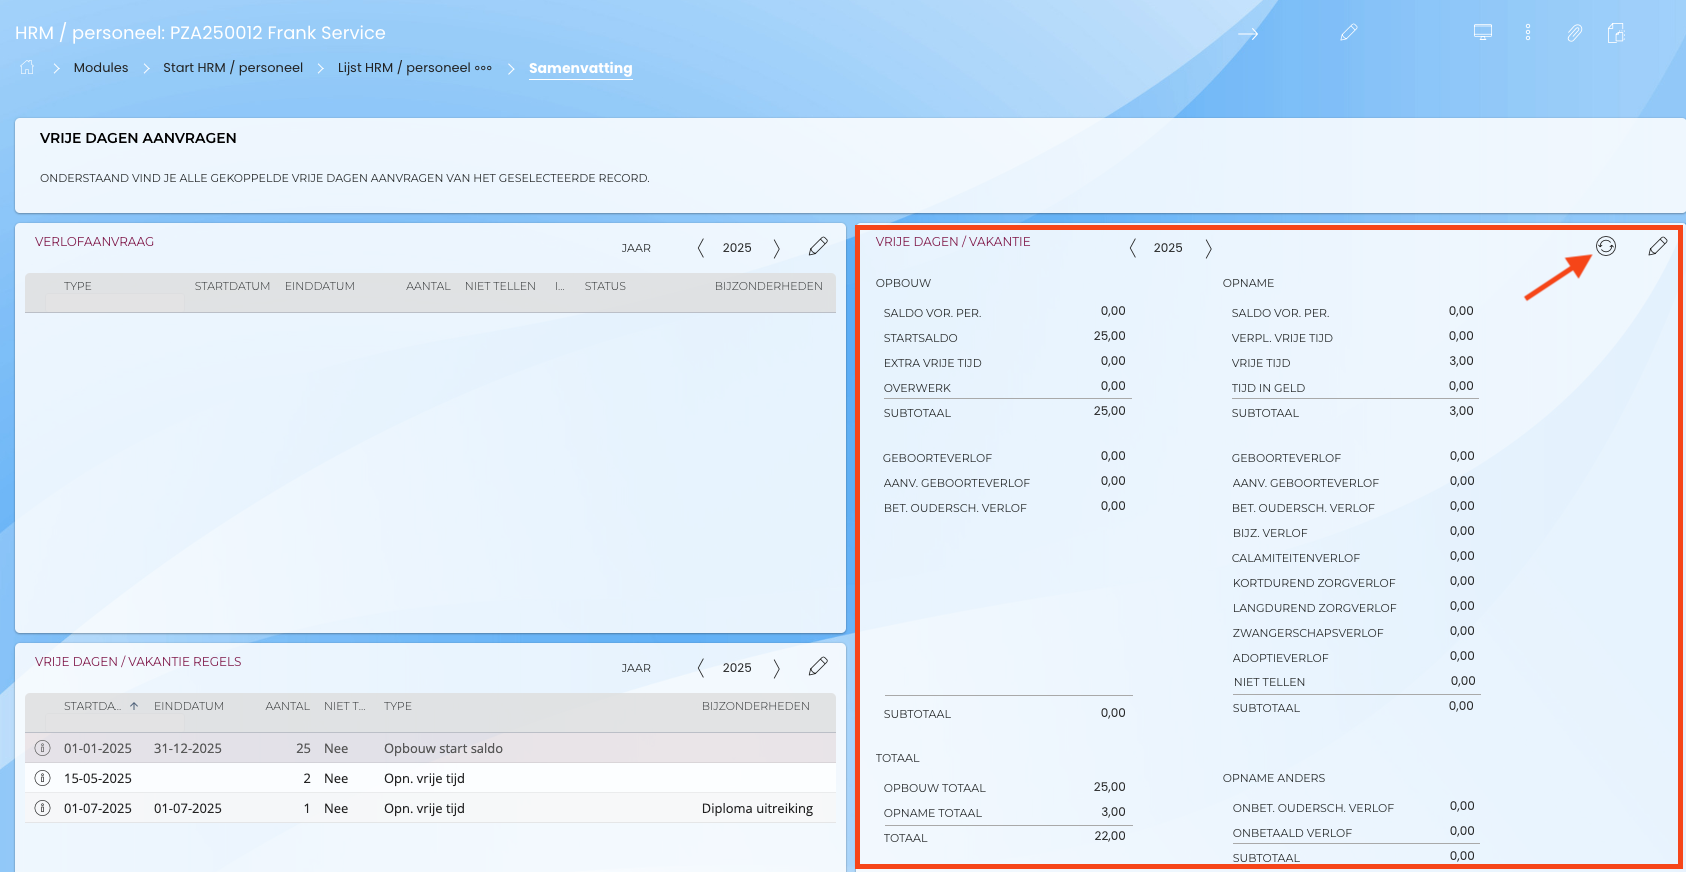Sort Vakantie regels by BIJZONDERHEDEN column
1686x872 pixels.
pos(756,706)
